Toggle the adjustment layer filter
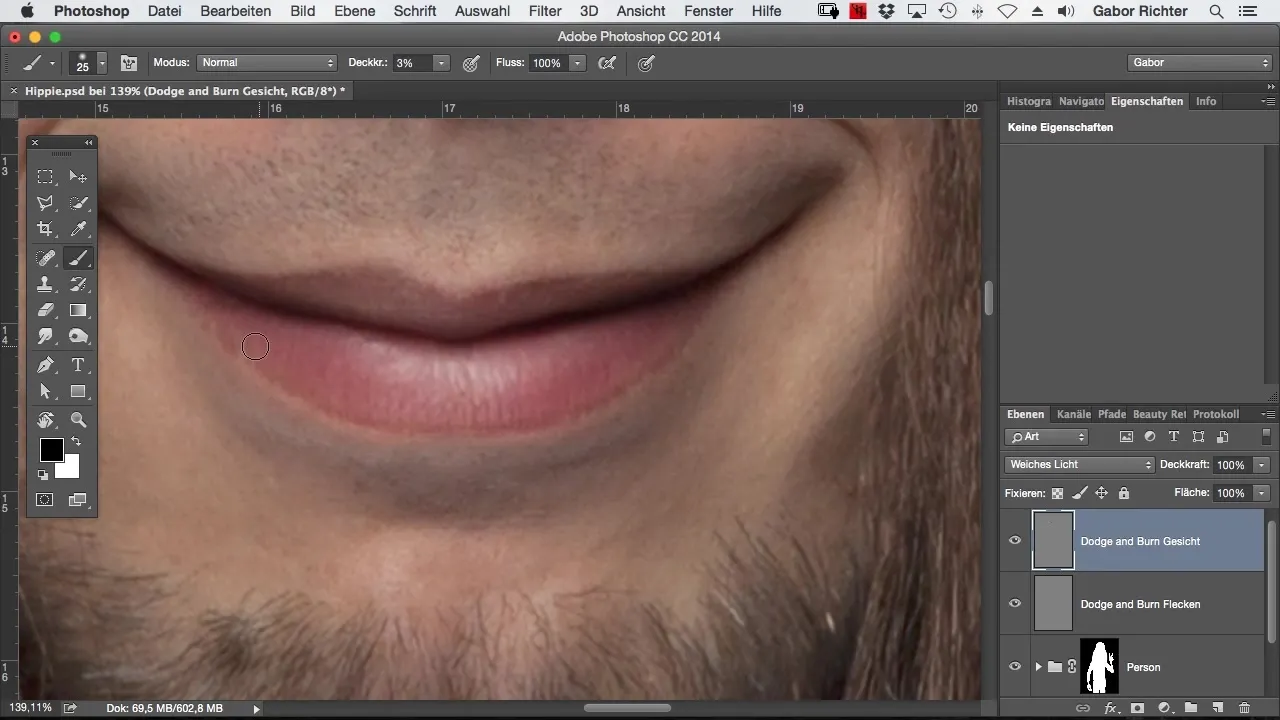This screenshot has height=720, width=1280. (x=1150, y=437)
